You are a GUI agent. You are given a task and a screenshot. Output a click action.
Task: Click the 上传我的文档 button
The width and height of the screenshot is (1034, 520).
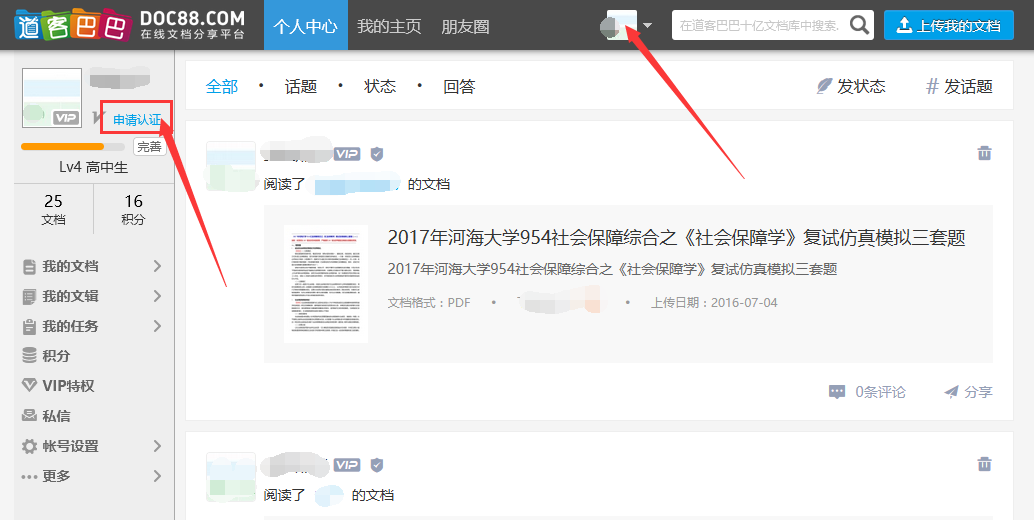[949, 26]
